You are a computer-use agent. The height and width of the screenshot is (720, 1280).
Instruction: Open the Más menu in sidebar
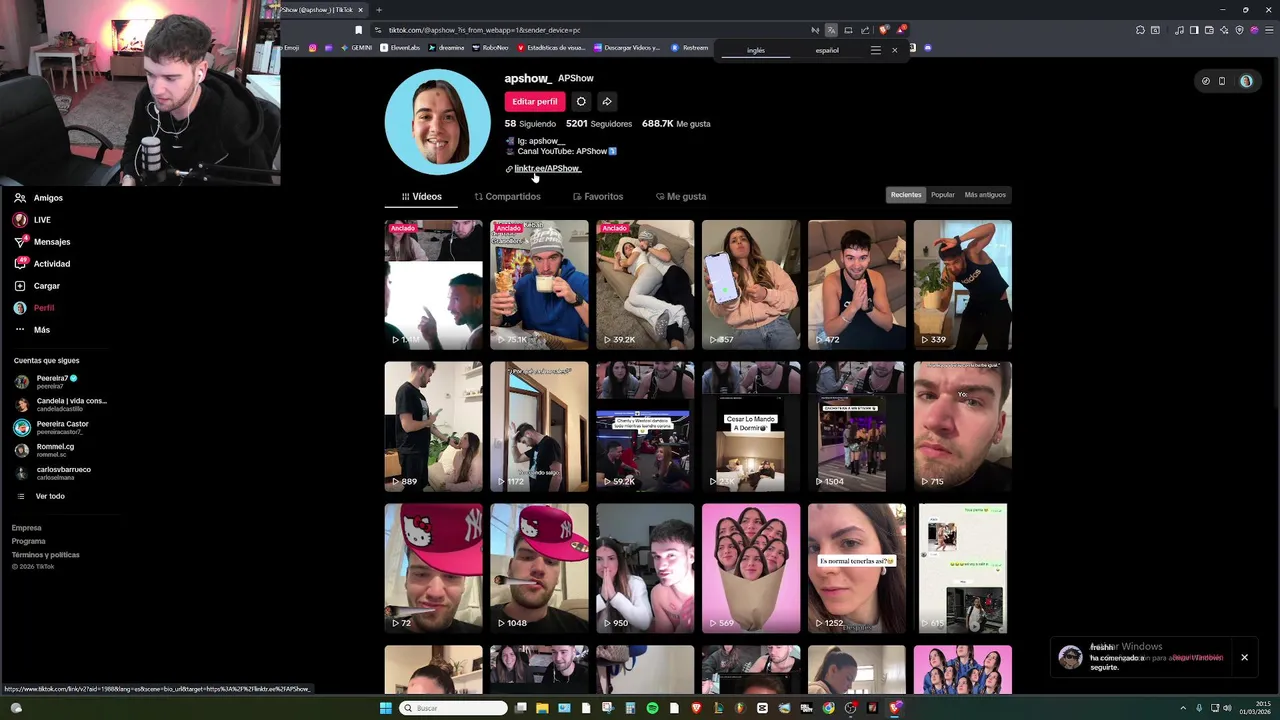(32, 330)
